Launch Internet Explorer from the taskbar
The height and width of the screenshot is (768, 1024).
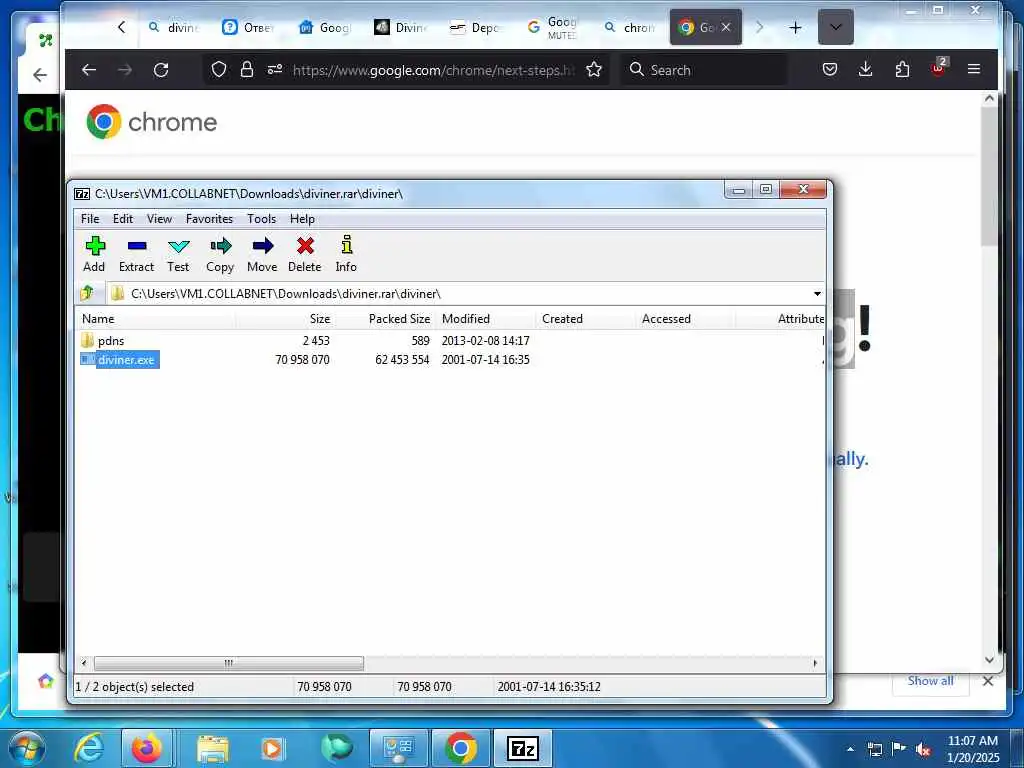point(89,748)
